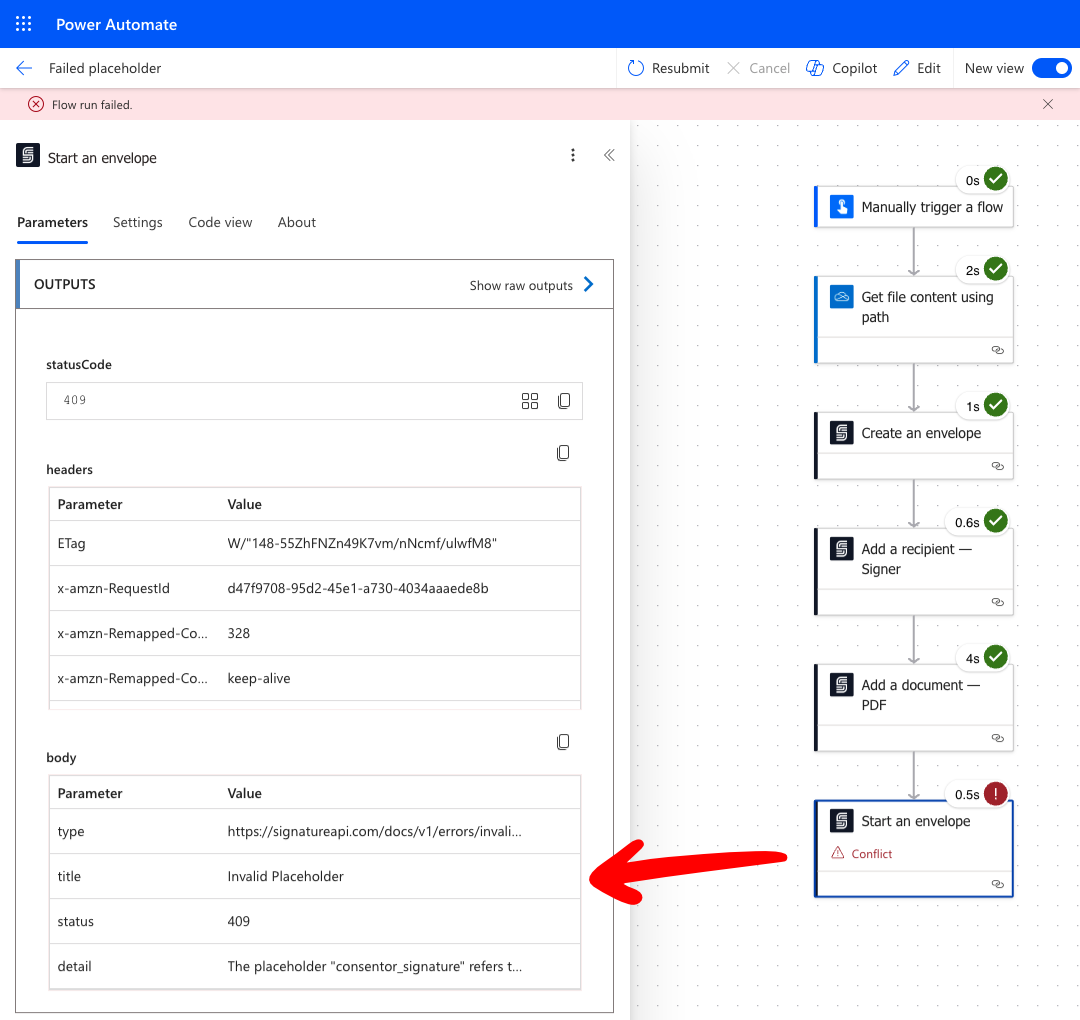Select the Create an envelope action

915,433
